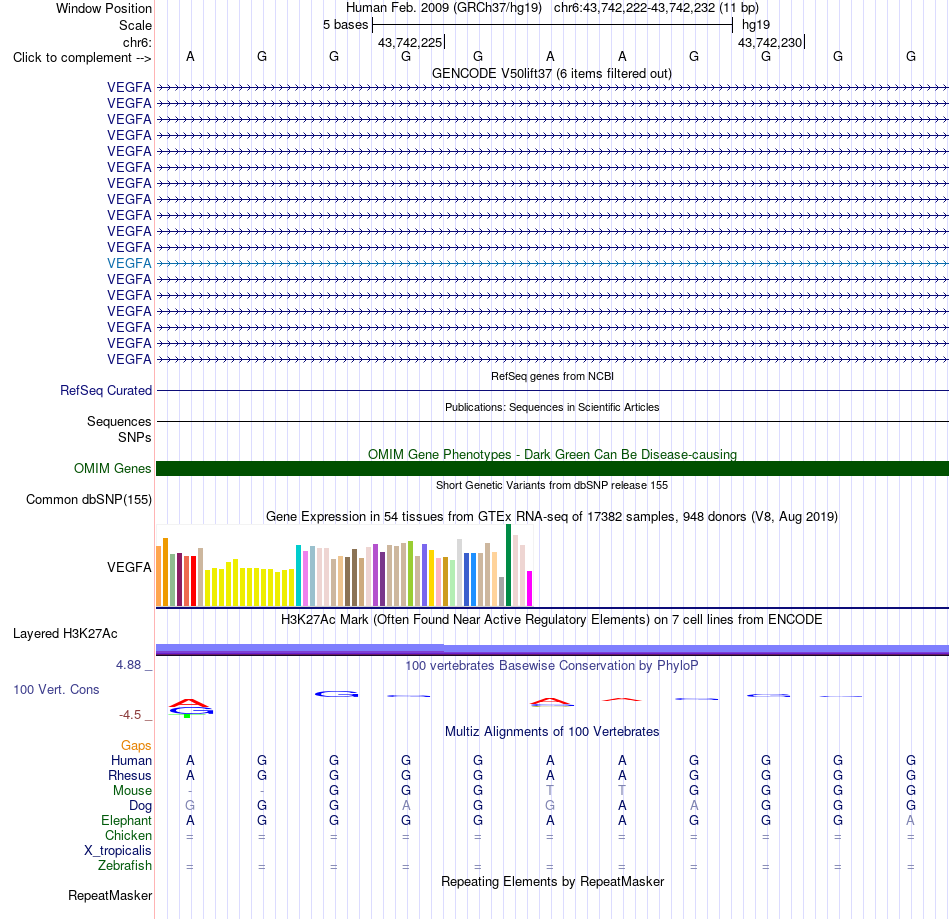Viewport: 950px width, 919px height.
Task: Click the orange Gaps row label
Action: pos(136,746)
